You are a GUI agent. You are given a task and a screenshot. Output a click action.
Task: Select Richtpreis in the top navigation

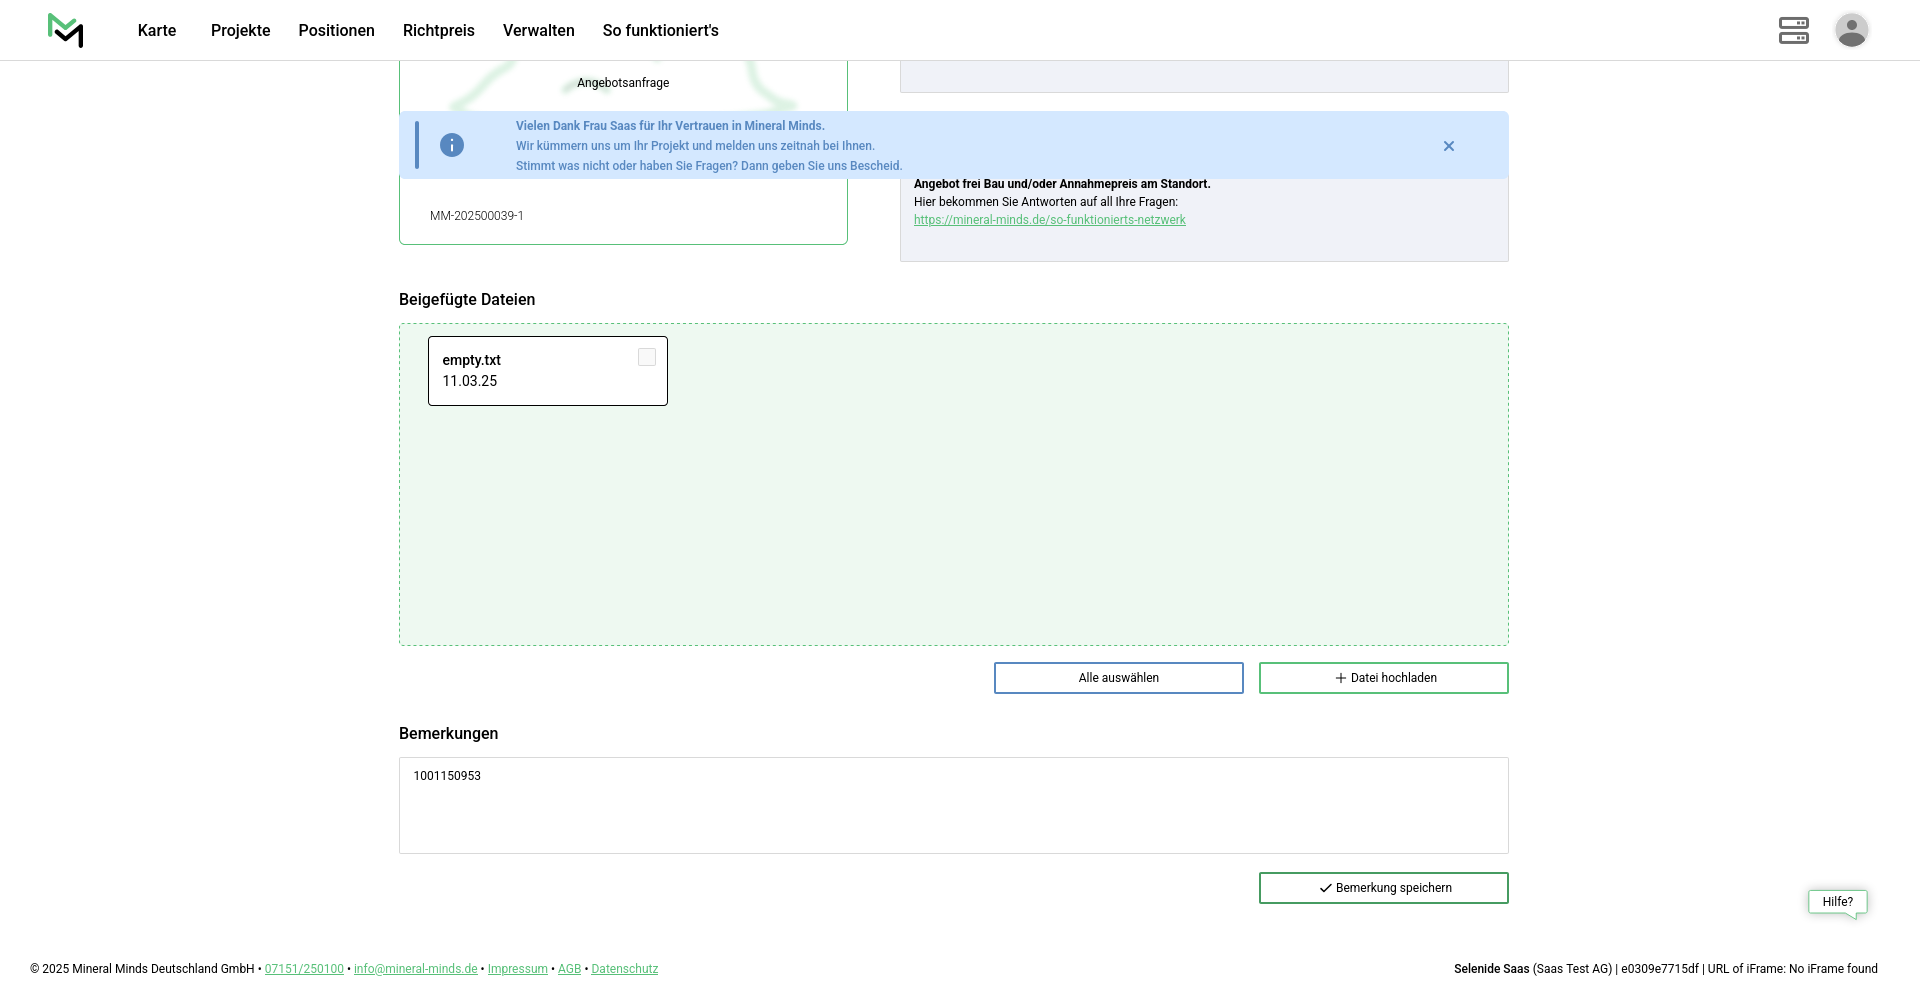point(438,31)
